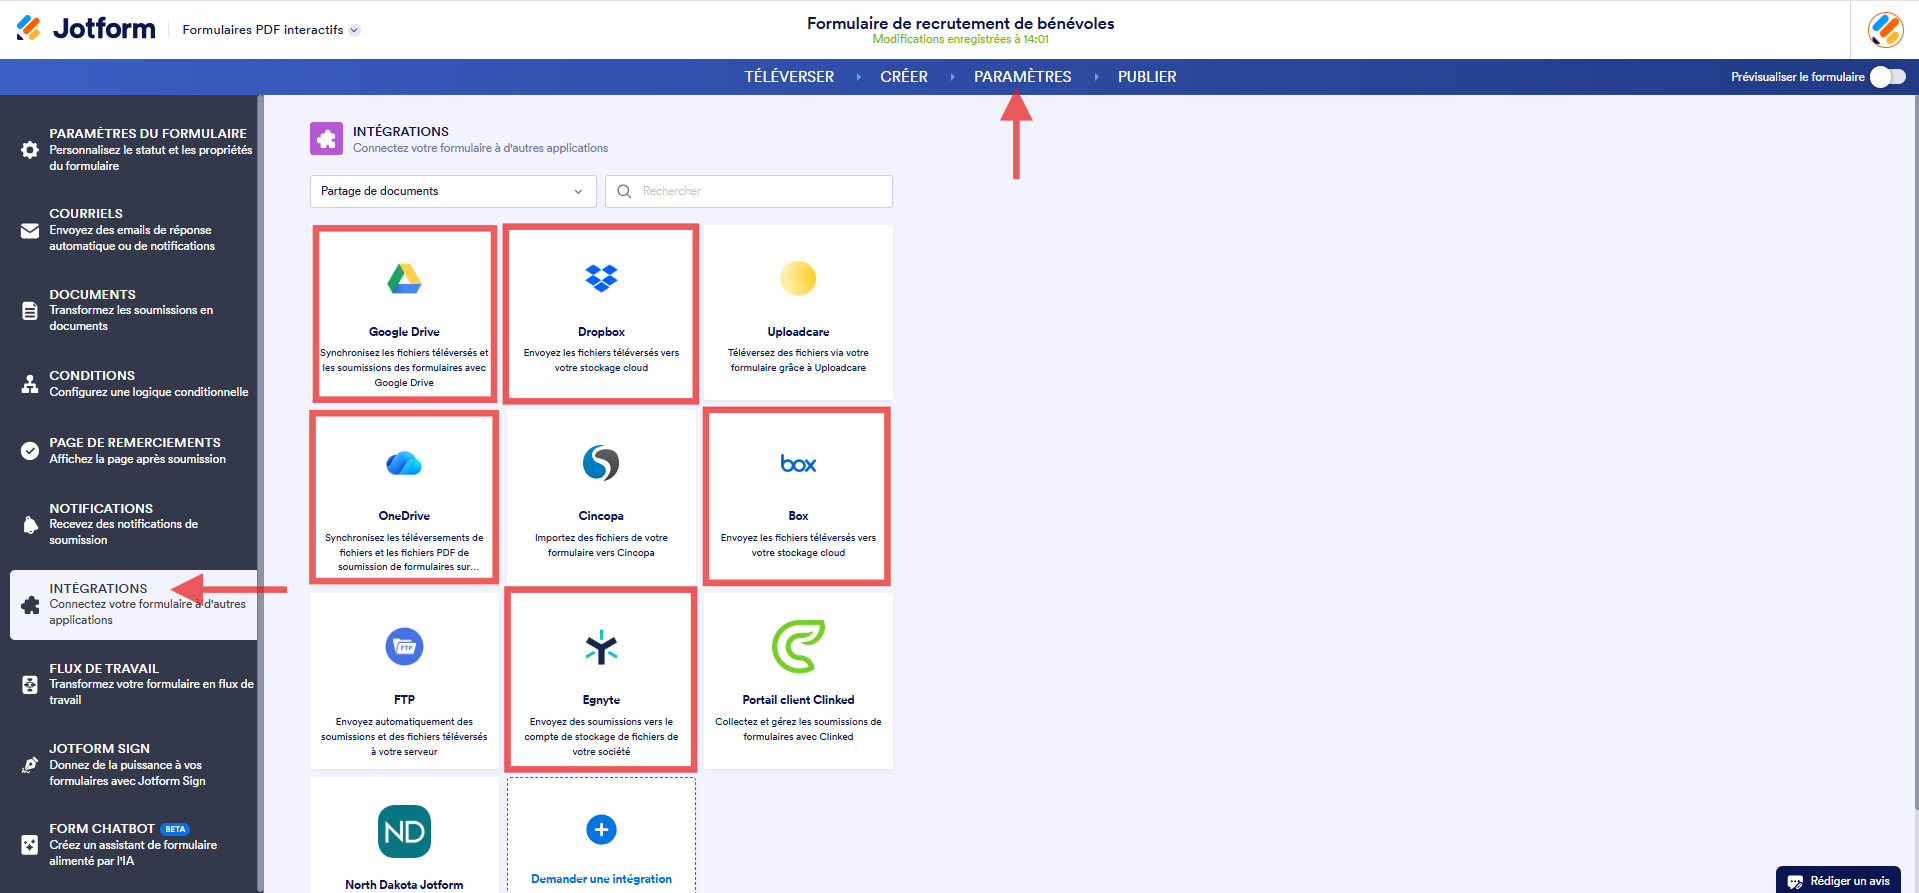Click the Box logo icon

[798, 464]
